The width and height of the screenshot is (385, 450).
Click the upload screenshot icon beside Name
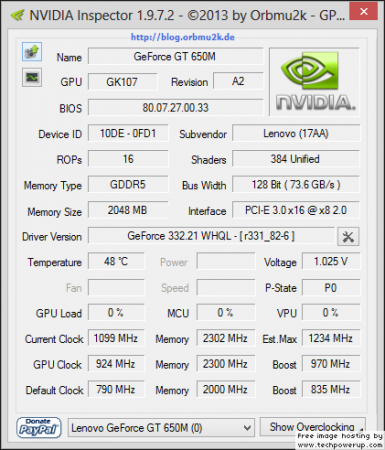point(32,52)
